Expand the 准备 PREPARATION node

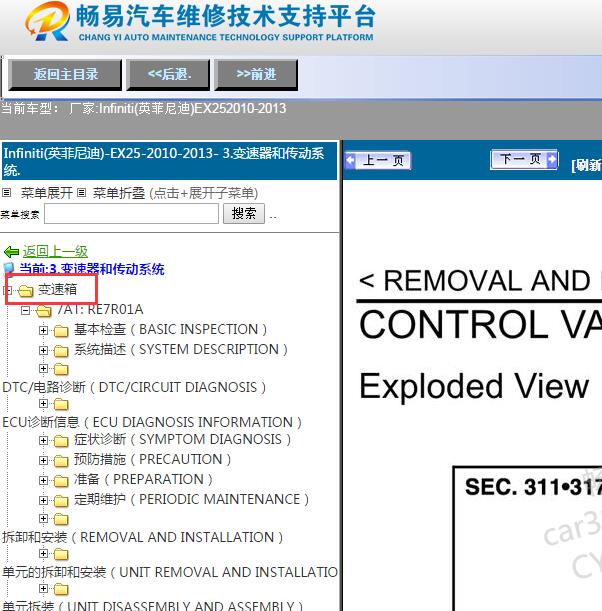(x=43, y=480)
